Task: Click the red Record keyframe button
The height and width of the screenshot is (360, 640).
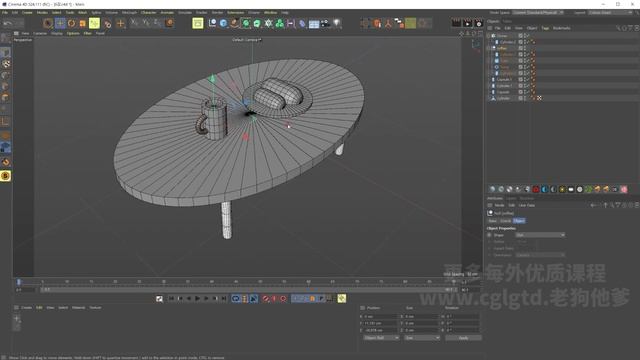Action: click(266, 299)
